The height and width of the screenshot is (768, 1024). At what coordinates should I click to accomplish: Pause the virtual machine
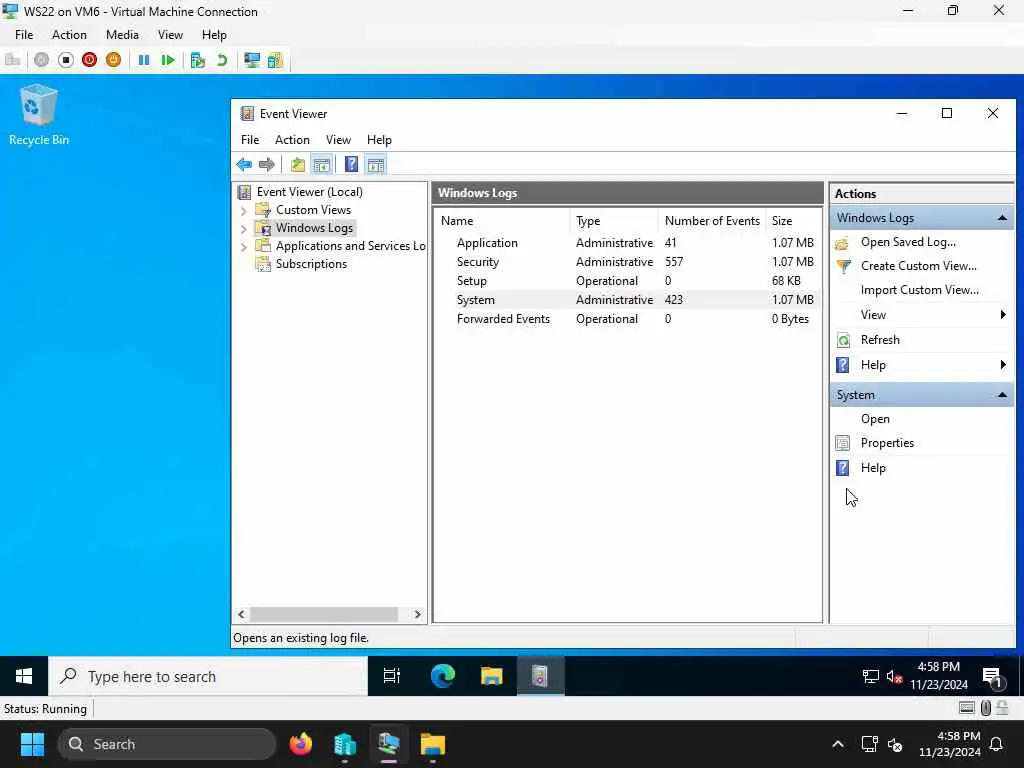[x=144, y=60]
